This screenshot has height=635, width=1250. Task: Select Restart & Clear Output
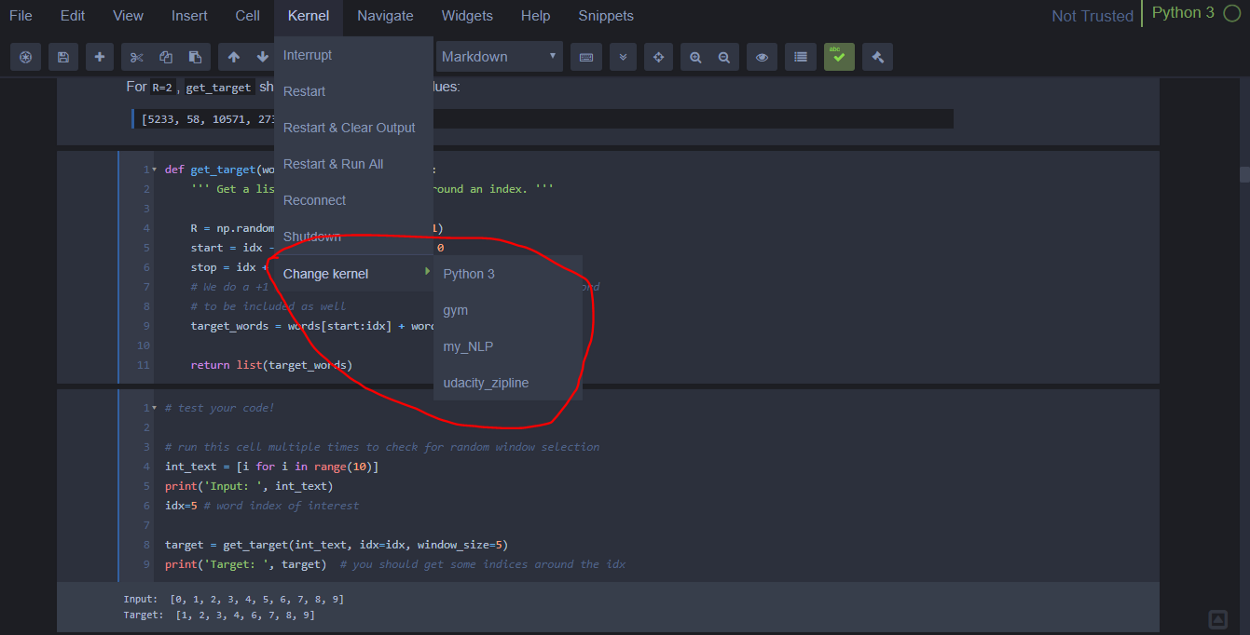(x=354, y=127)
